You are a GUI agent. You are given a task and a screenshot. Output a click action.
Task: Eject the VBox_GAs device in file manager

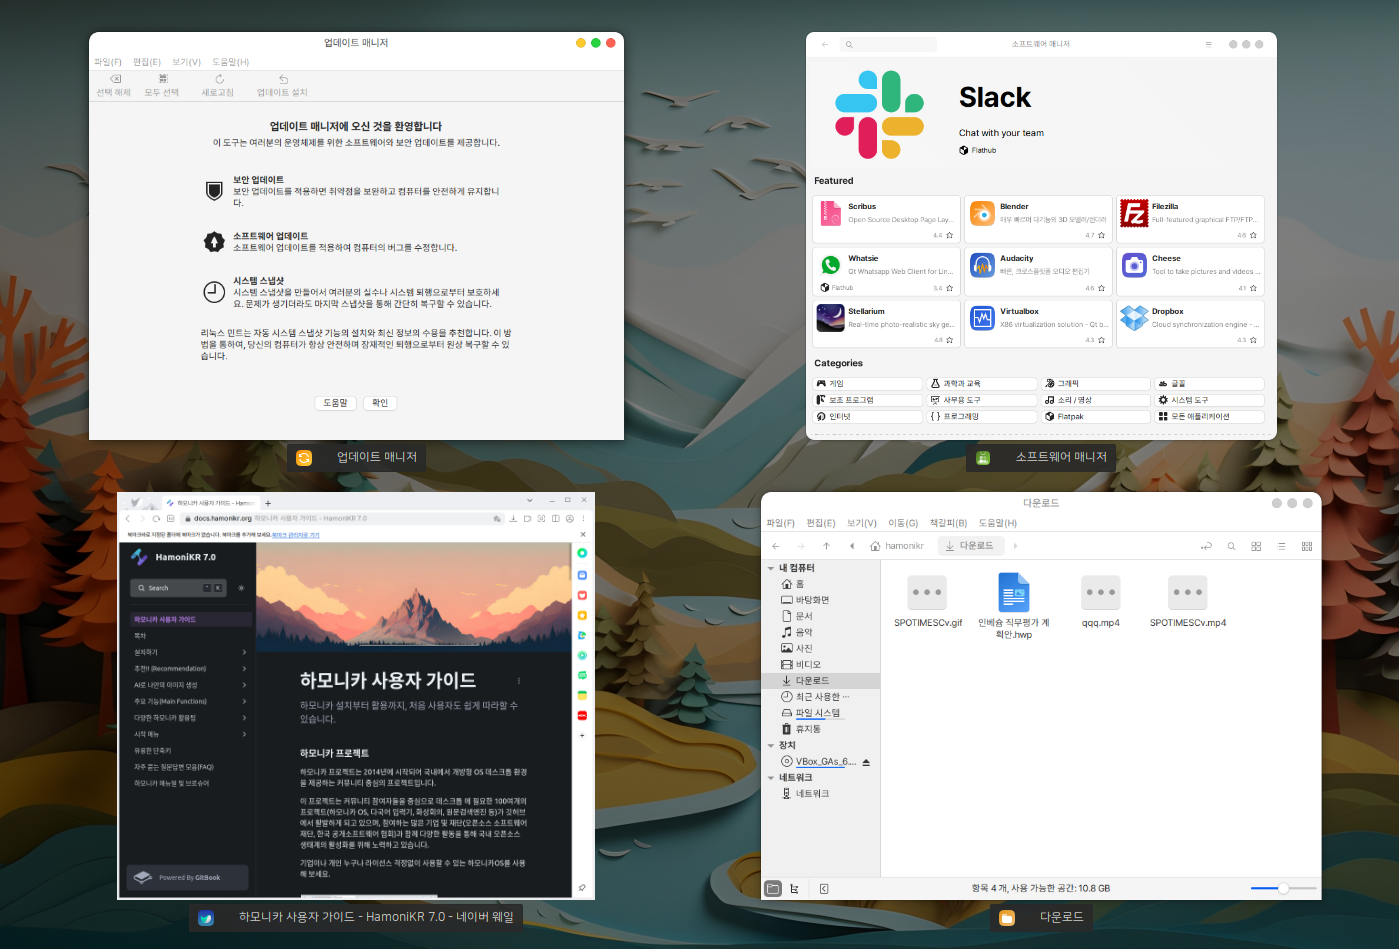point(866,762)
